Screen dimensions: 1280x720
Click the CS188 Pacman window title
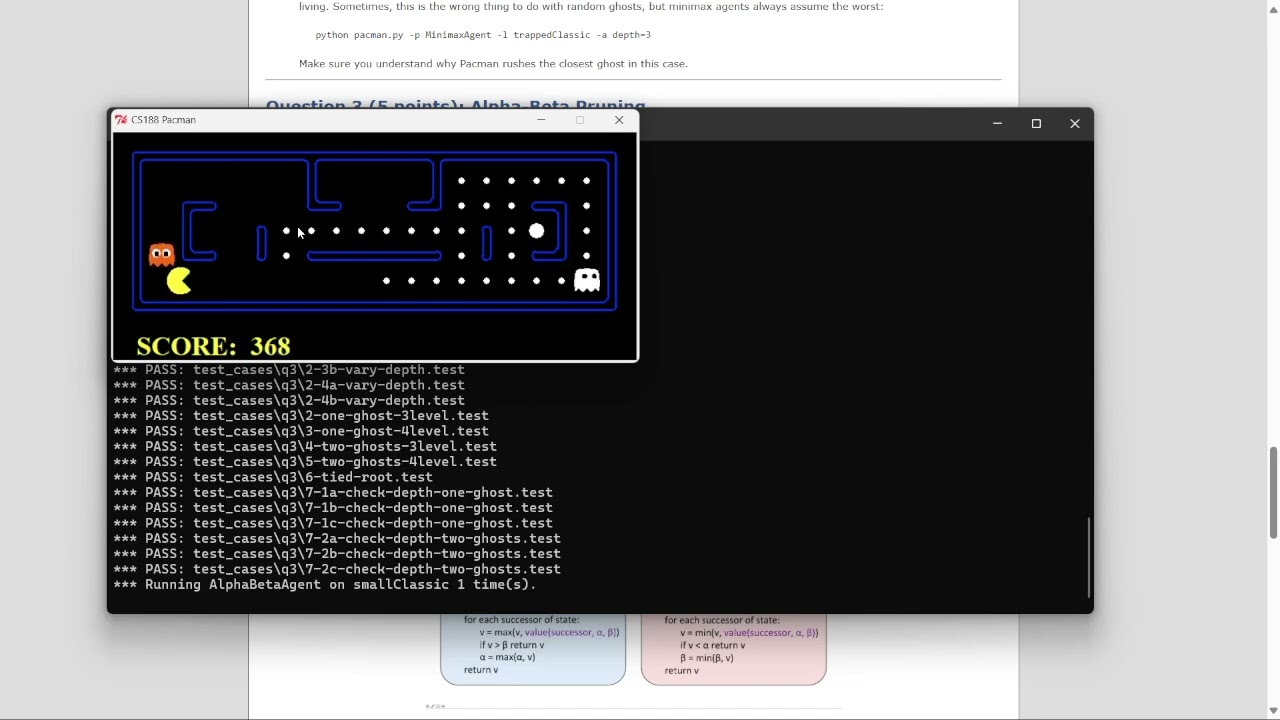[x=165, y=120]
